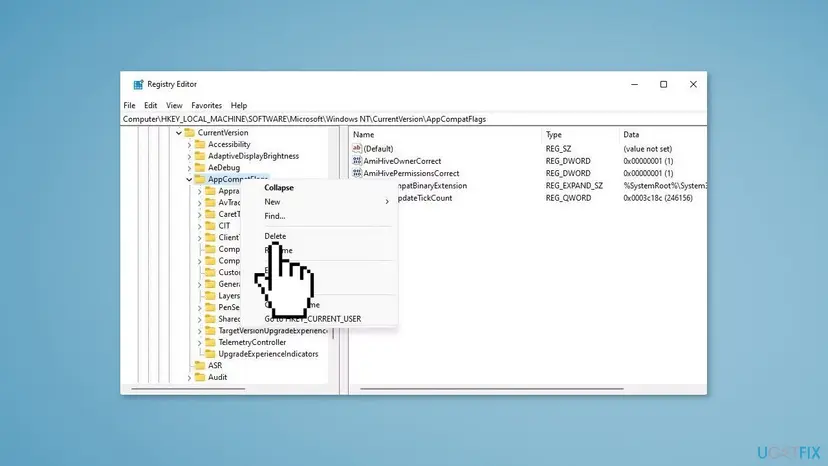The width and height of the screenshot is (828, 466).
Task: Minimize the Registry Editor window
Action: pyautogui.click(x=635, y=85)
